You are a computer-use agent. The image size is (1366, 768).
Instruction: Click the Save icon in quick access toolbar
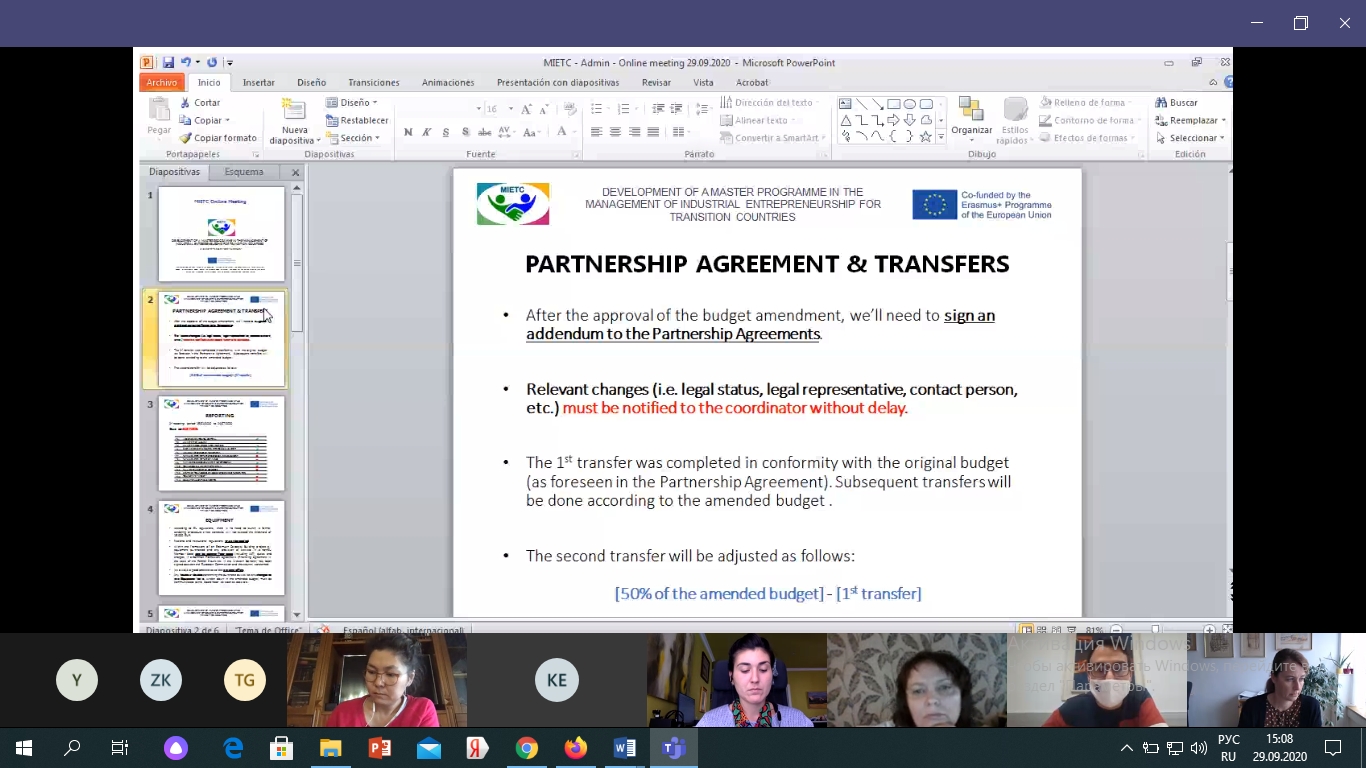pos(168,62)
